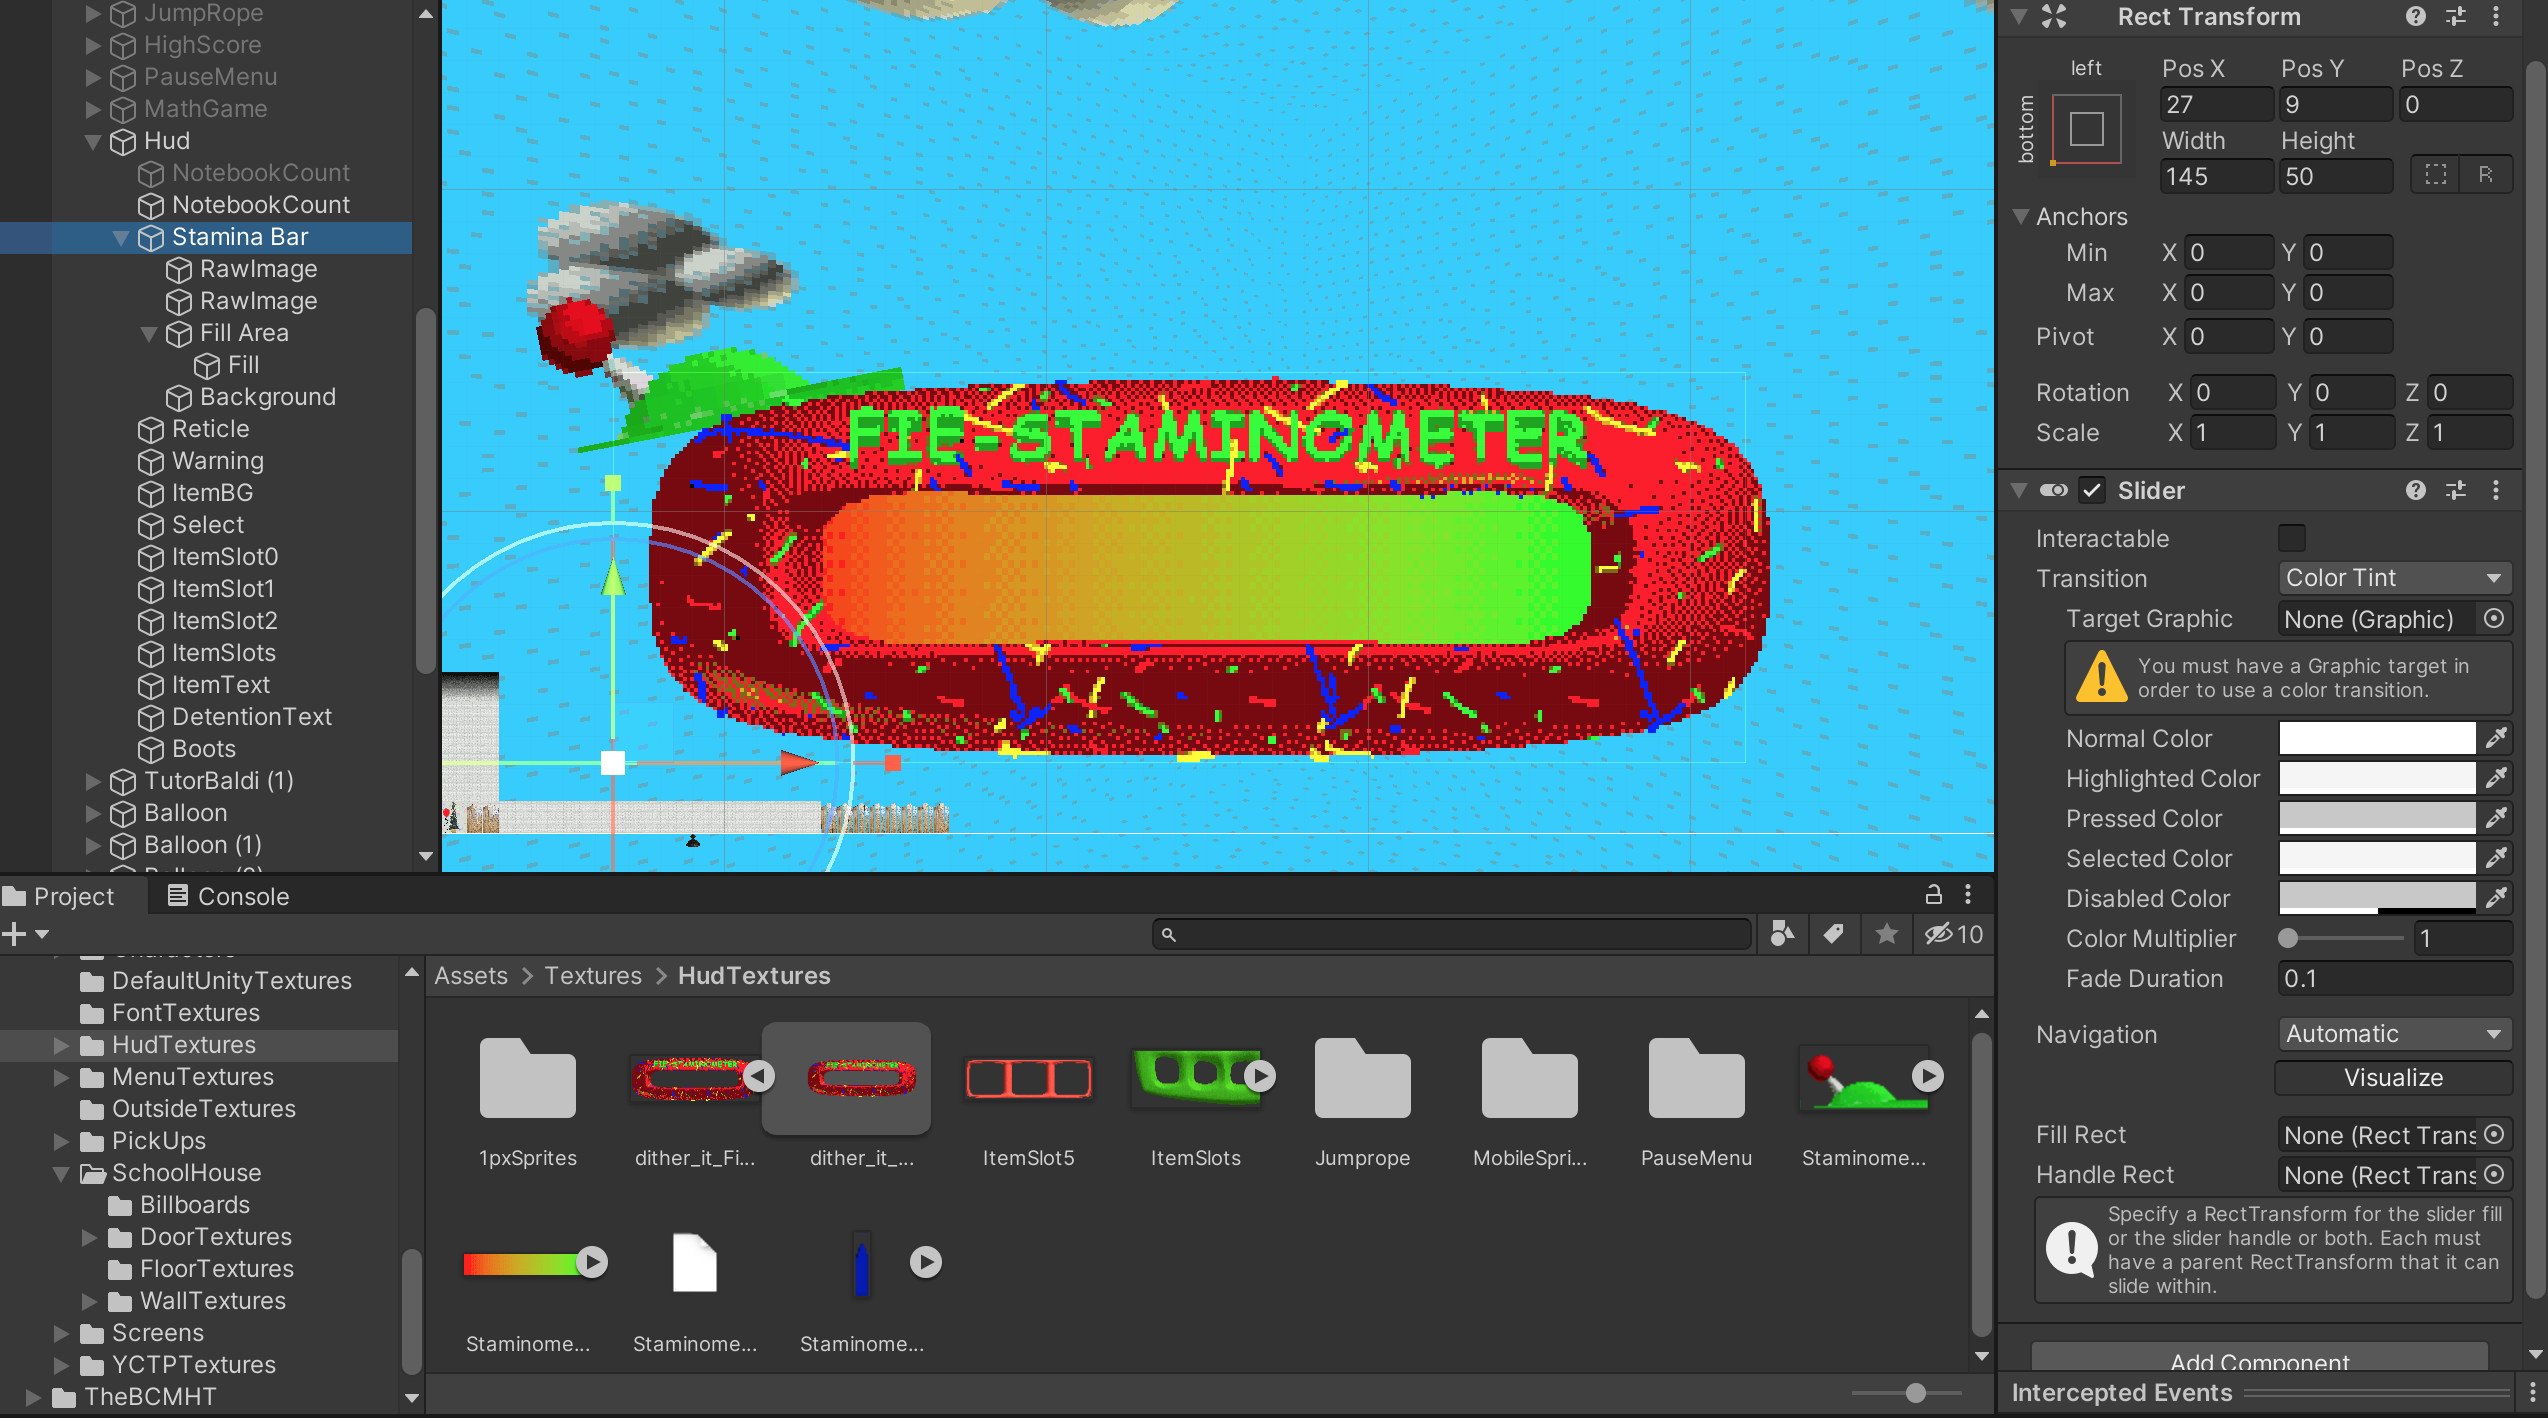Collapse the Fill Area hierarchy item

point(149,333)
